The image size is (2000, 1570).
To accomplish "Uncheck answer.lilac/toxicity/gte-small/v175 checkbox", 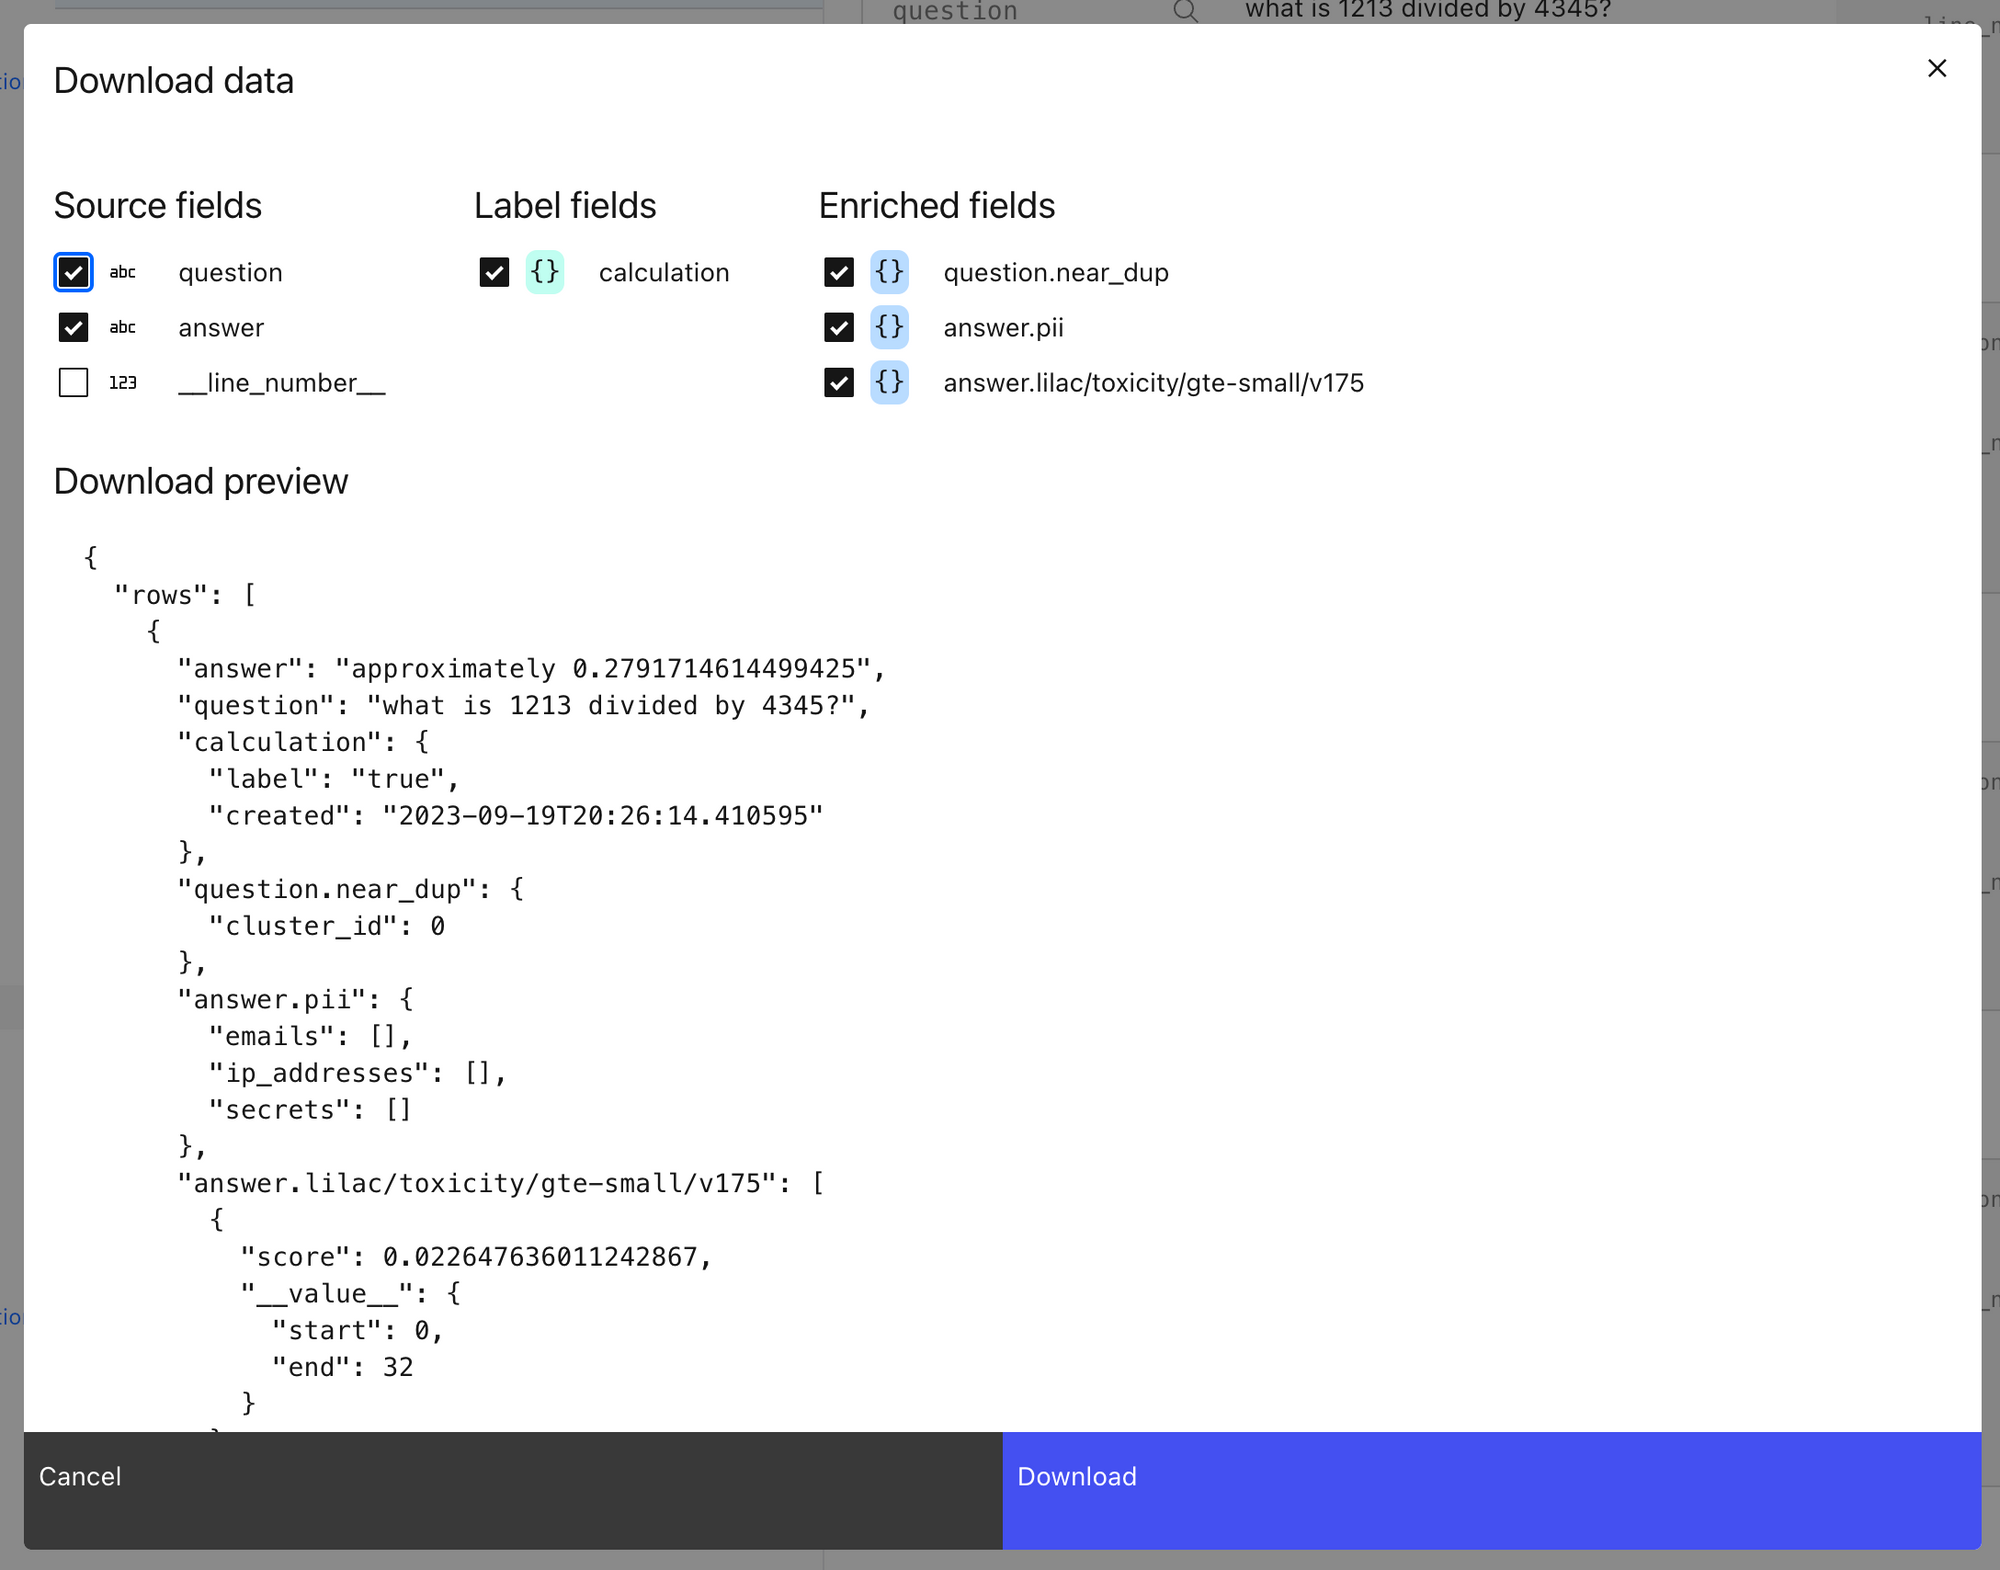I will 839,383.
